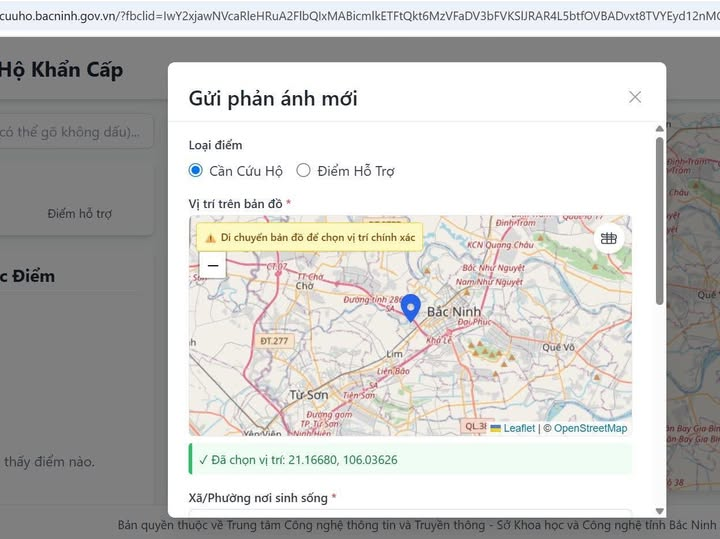Screen dimensions: 720x539
Task: Click the dialog vertical scrollbar thumb
Action: pos(659,220)
